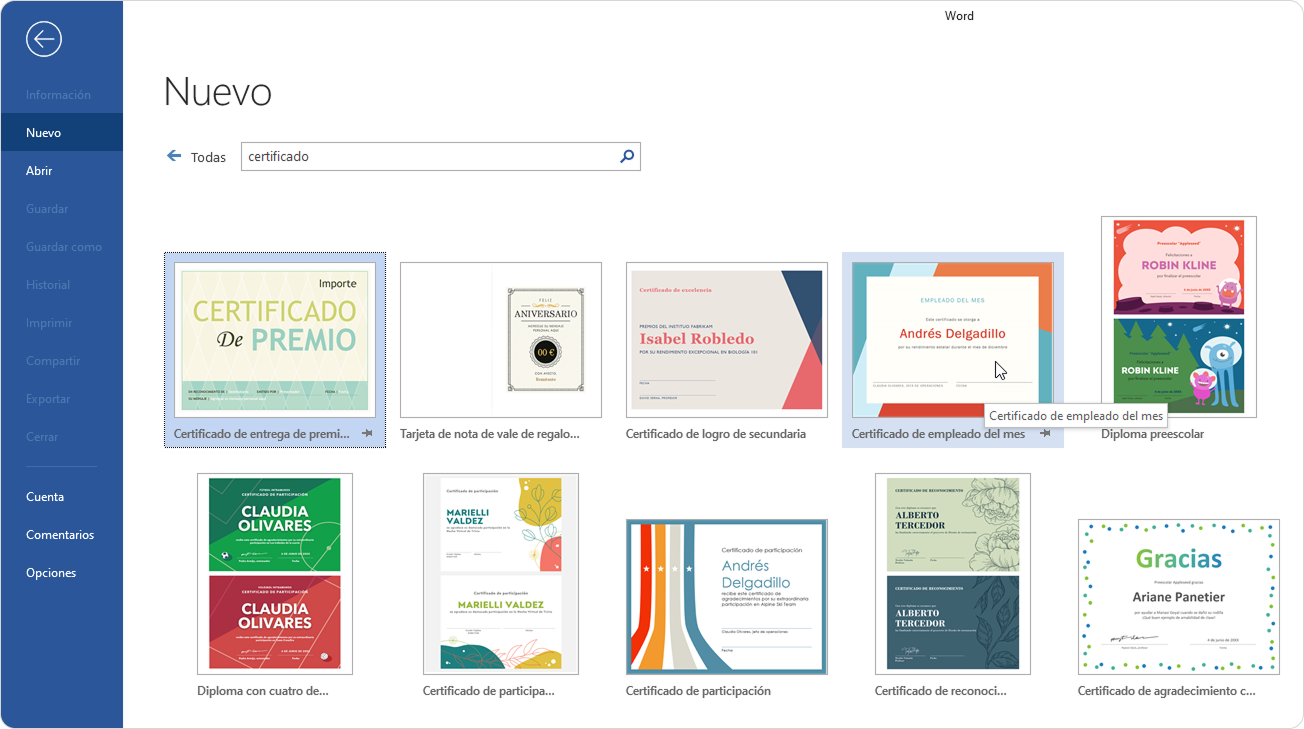Choose the Certificado de logro de secundaria template
Image resolution: width=1304 pixels, height=729 pixels.
(x=727, y=340)
